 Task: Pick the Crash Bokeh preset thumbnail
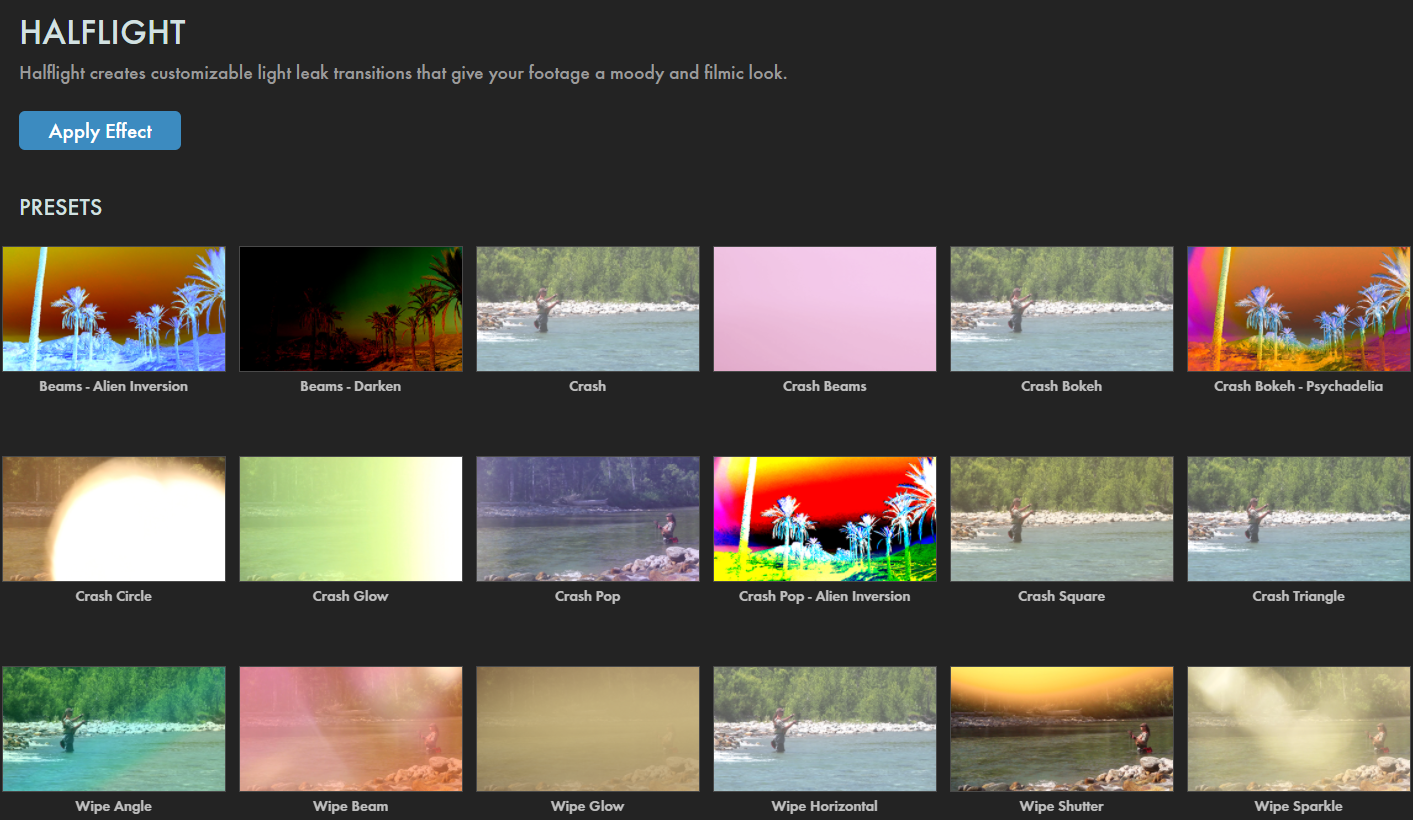1062,309
